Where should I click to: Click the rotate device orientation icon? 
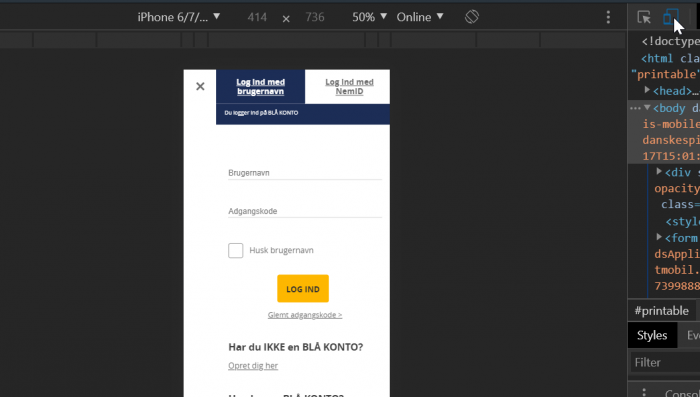pos(472,17)
